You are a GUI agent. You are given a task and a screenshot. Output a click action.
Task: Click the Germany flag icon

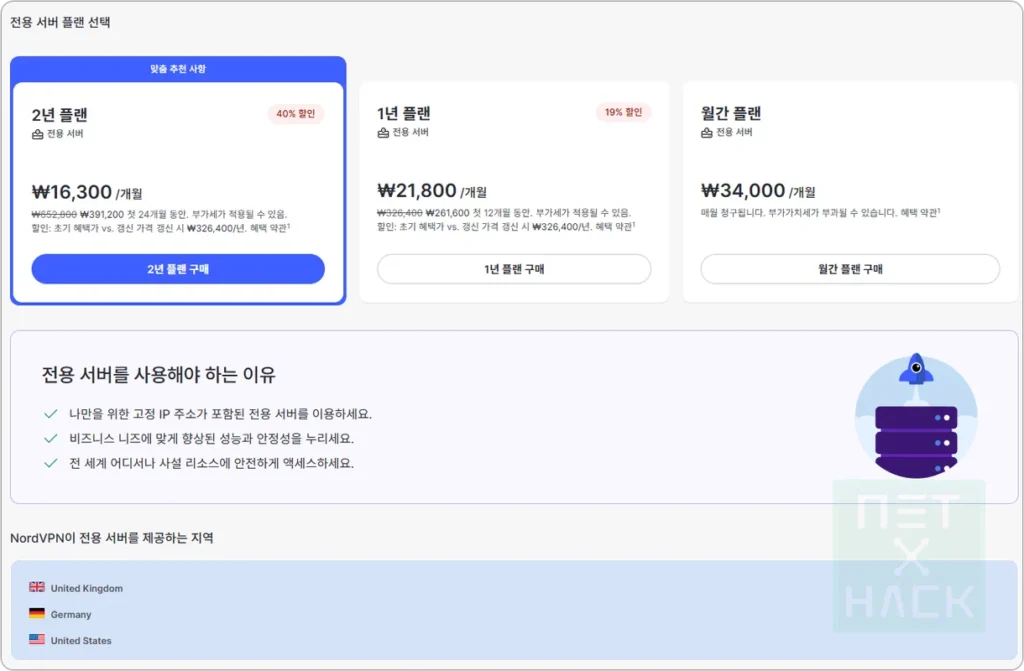[37, 614]
